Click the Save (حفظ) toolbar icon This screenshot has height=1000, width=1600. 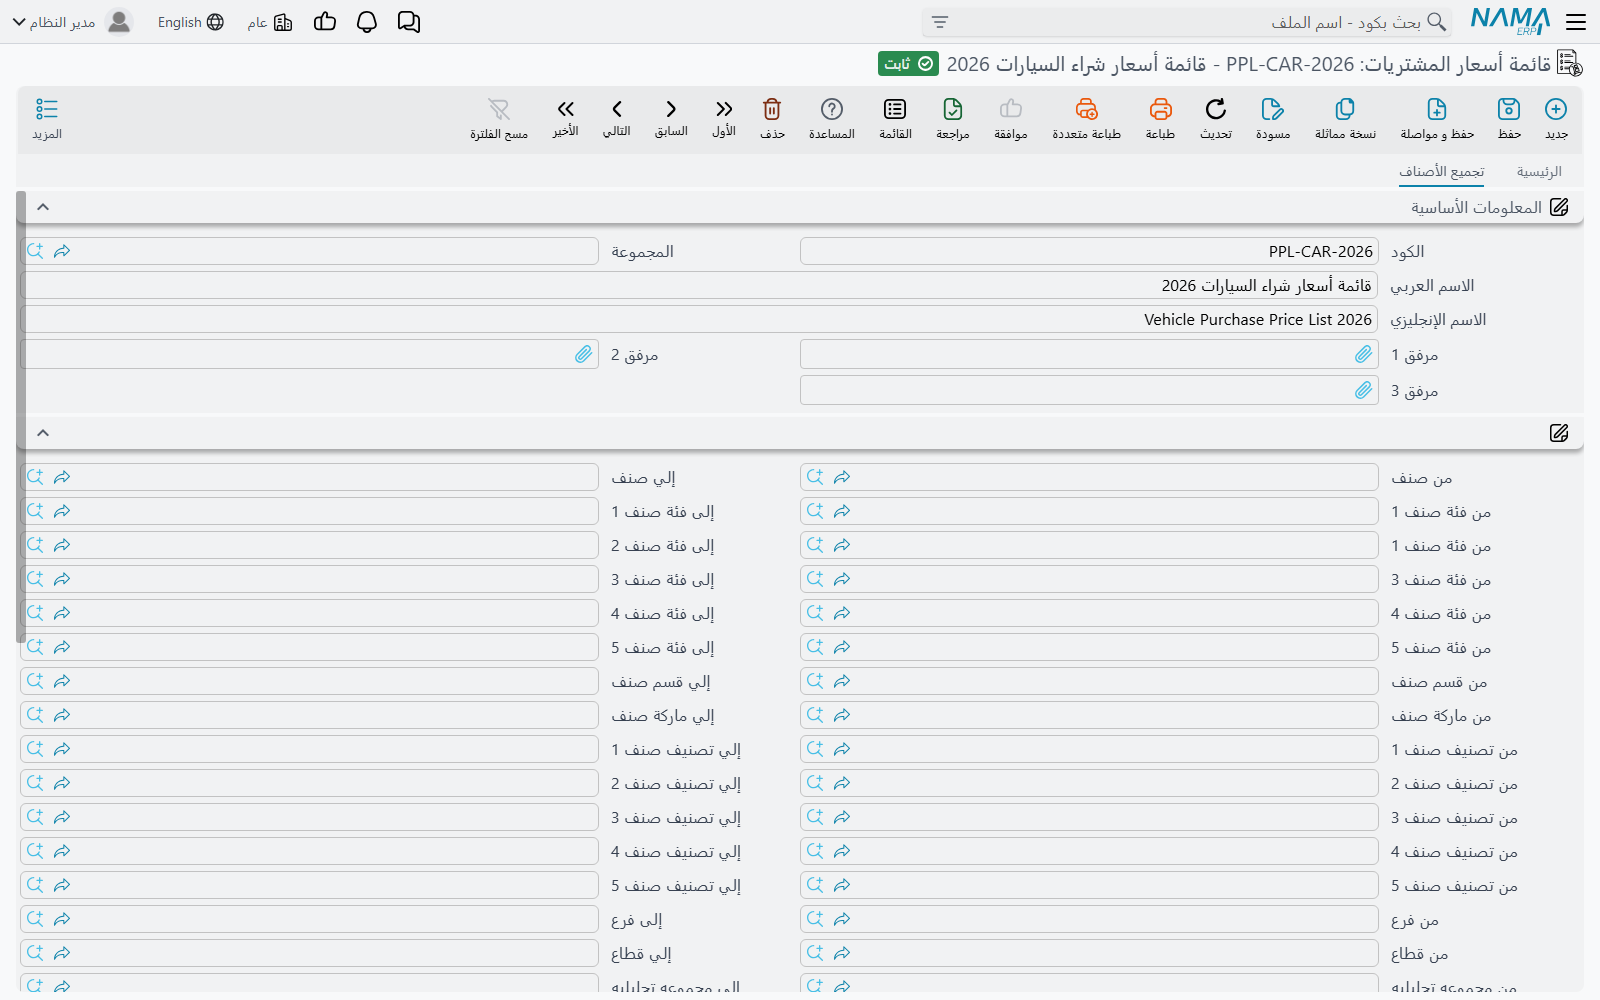1509,109
